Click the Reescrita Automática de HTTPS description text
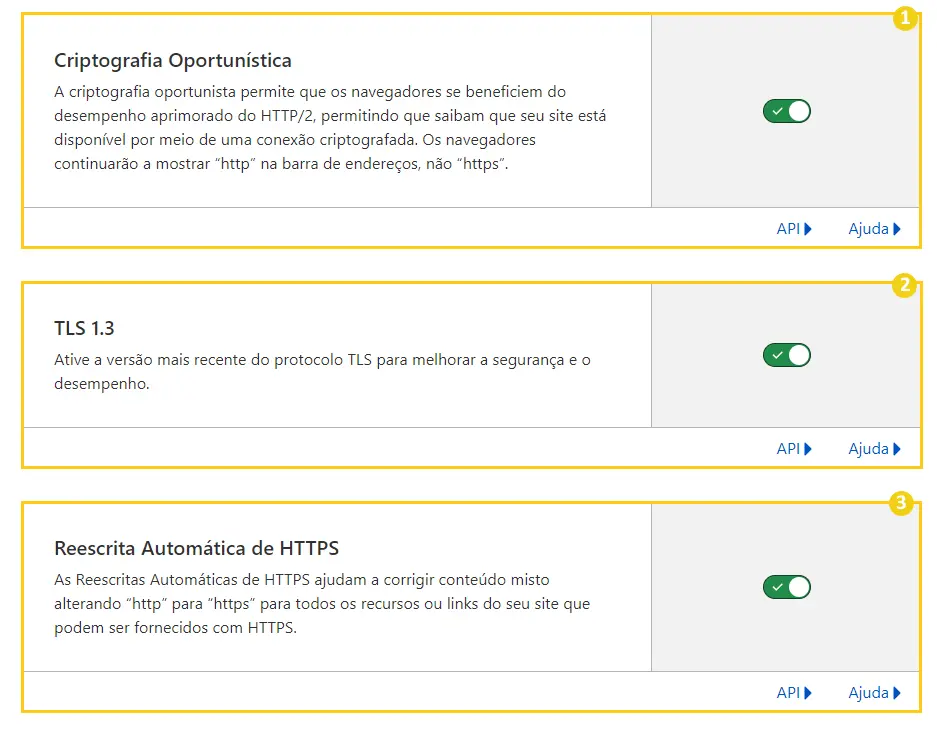This screenshot has width=937, height=732. [x=322, y=604]
